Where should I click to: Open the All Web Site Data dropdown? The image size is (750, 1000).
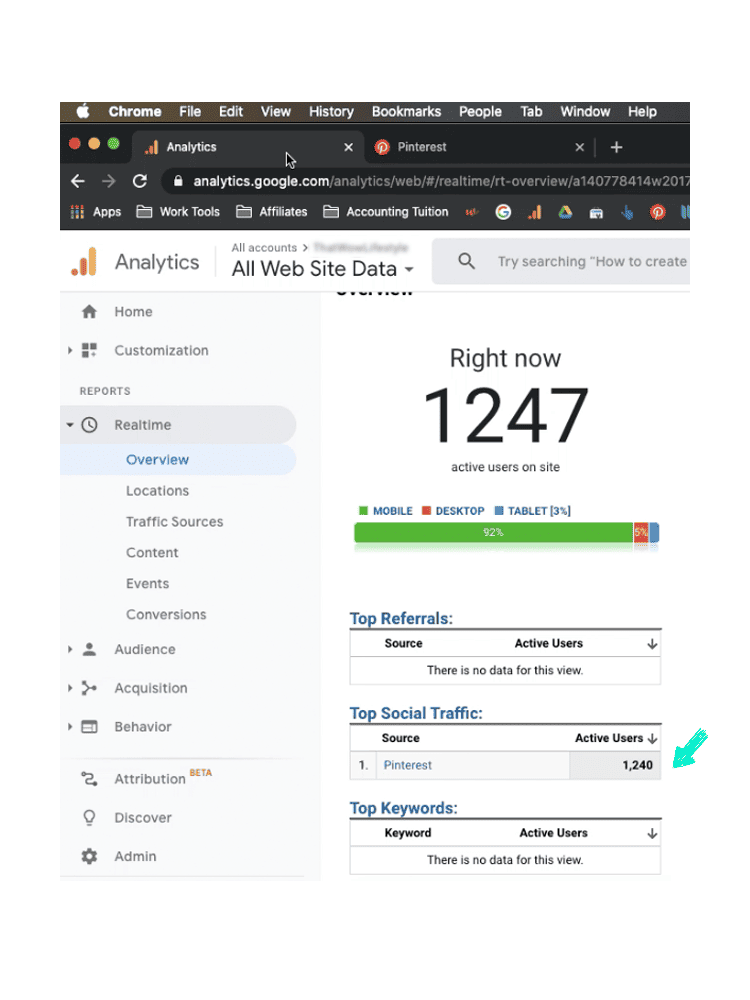tap(323, 269)
